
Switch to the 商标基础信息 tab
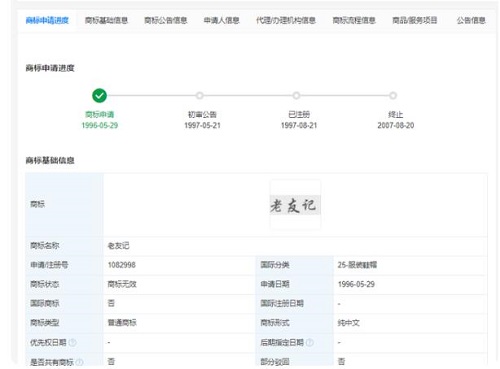click(x=106, y=20)
